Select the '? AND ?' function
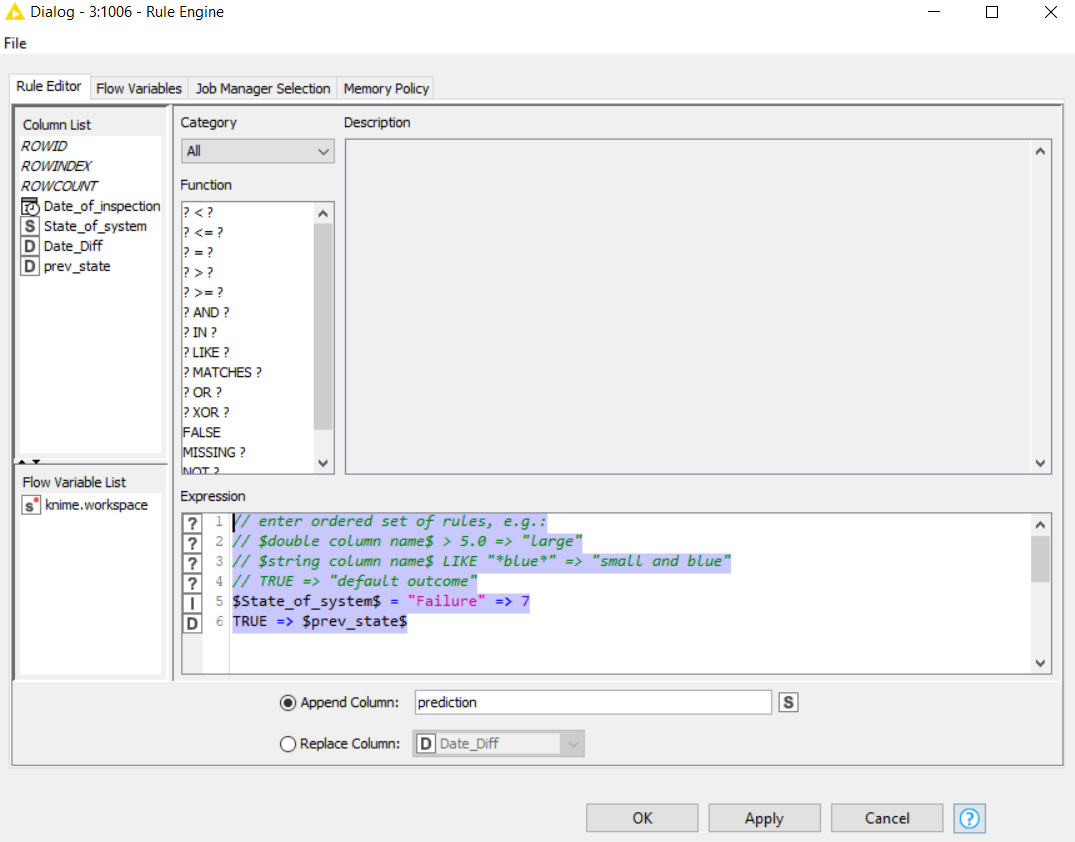Screen dimensions: 1075x842 coord(206,312)
